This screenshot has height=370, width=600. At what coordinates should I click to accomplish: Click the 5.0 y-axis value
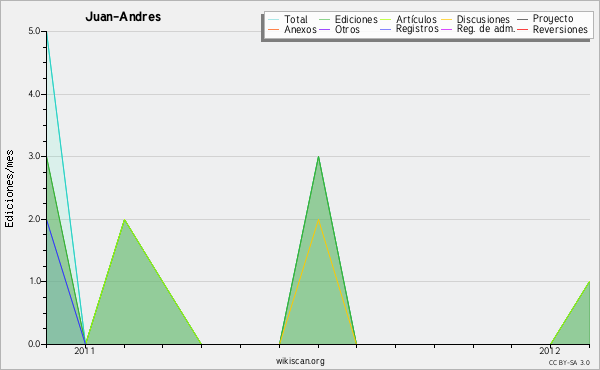(x=34, y=31)
